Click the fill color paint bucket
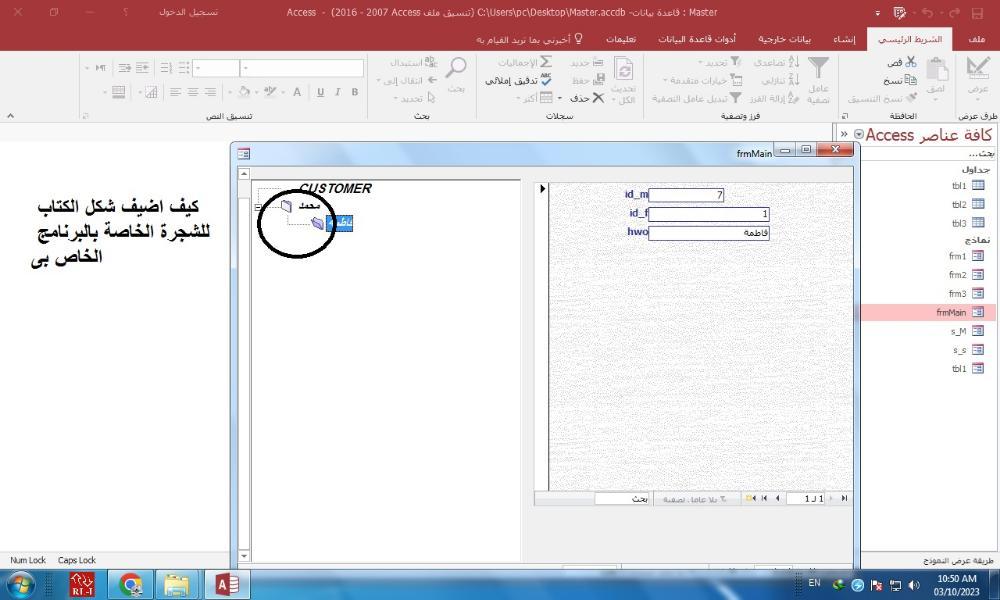The image size is (1000, 600). 244,92
